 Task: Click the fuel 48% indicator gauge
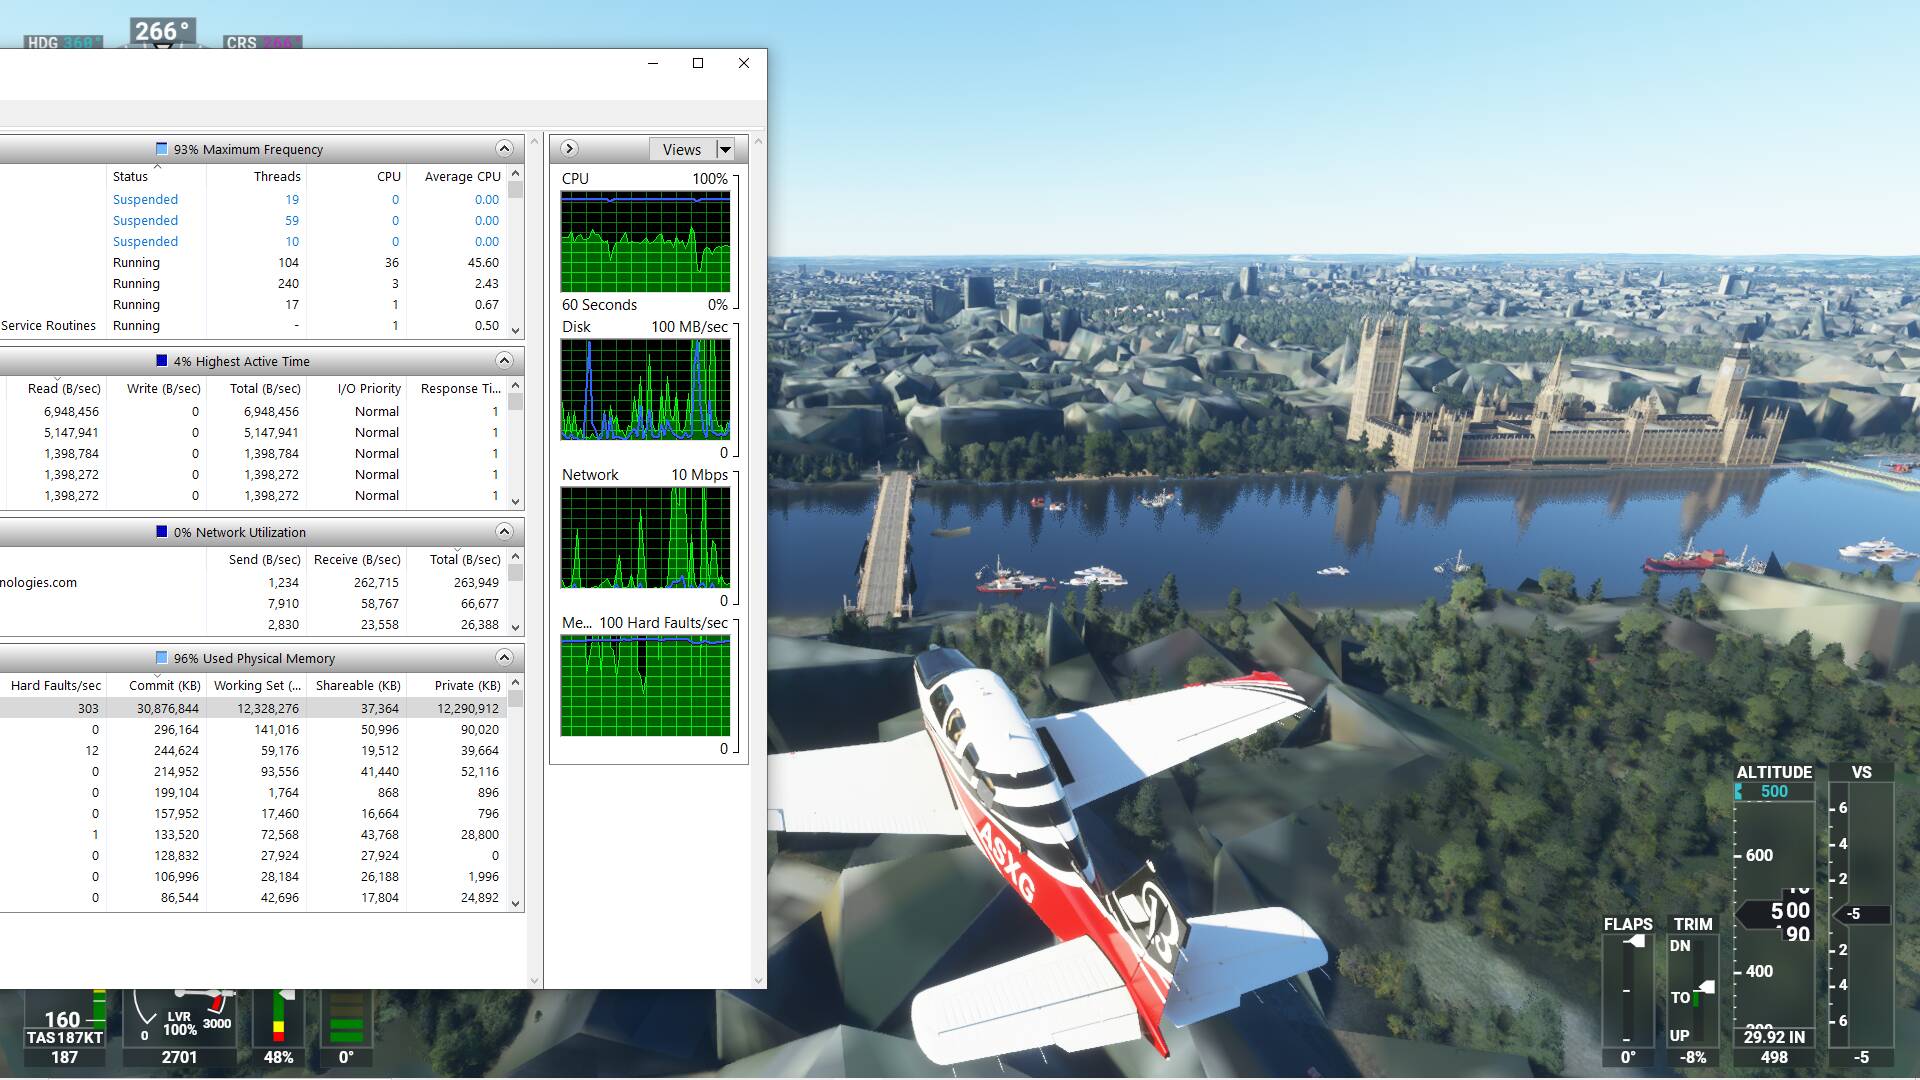(x=278, y=1028)
